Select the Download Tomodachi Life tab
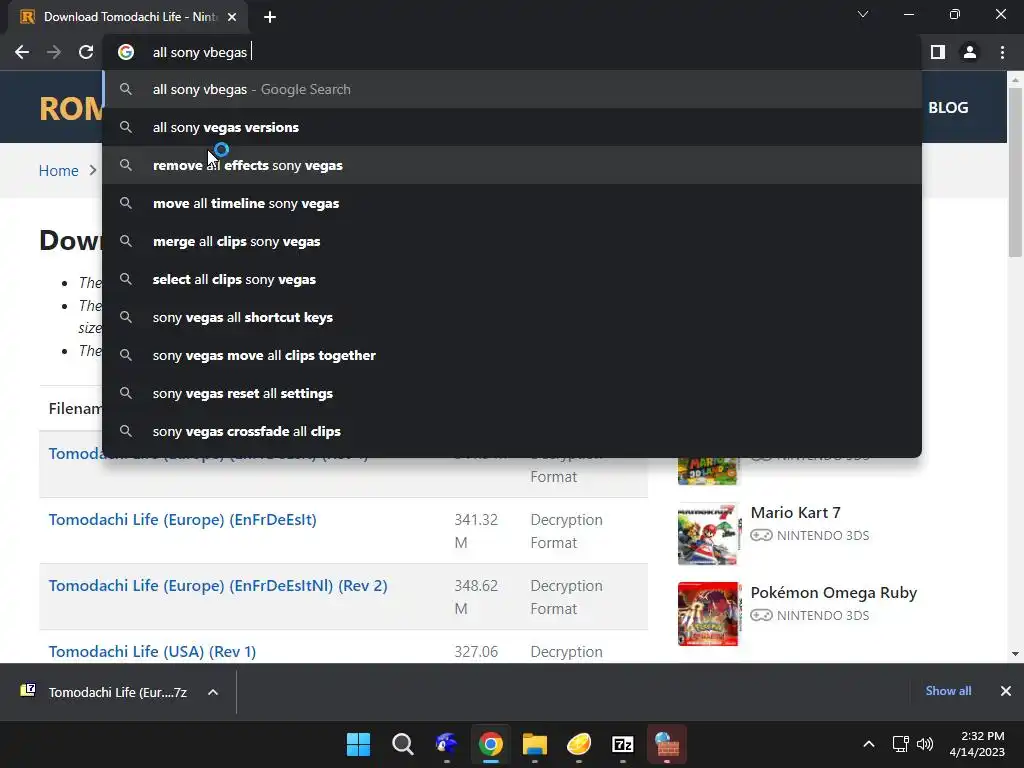The width and height of the screenshot is (1024, 768). pos(128,17)
